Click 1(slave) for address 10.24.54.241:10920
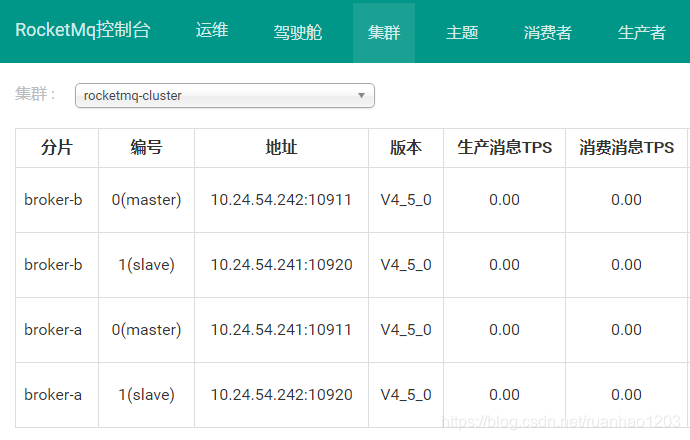The width and height of the screenshot is (690, 440). pos(147,265)
